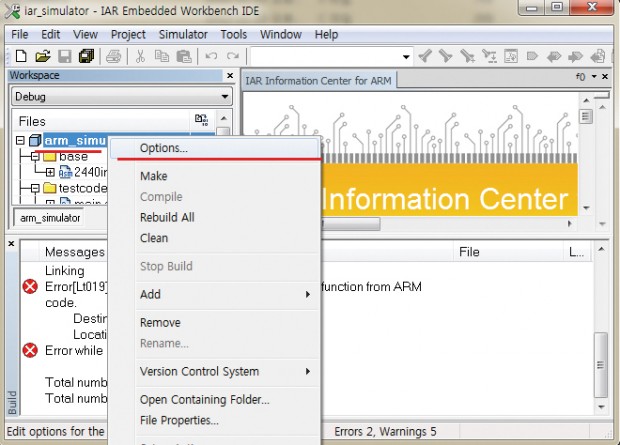Click the Build vertical tab
This screenshot has width=620, height=445.
point(12,403)
